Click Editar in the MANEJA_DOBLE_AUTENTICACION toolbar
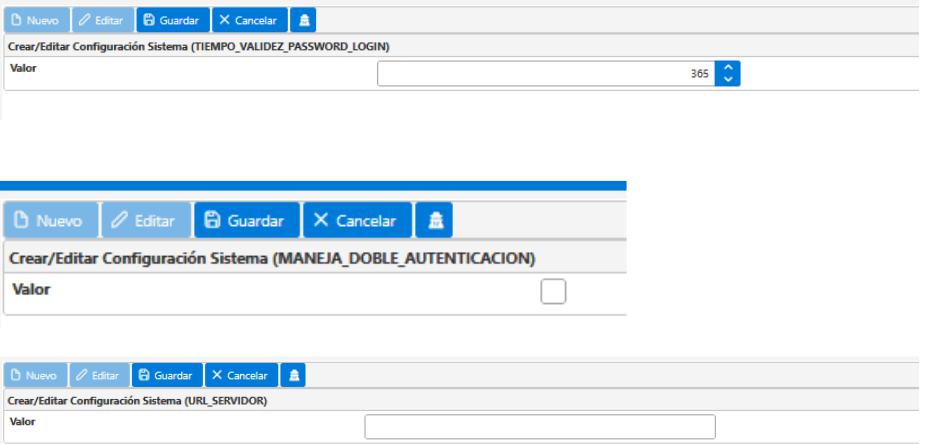The image size is (925, 444). [146, 220]
